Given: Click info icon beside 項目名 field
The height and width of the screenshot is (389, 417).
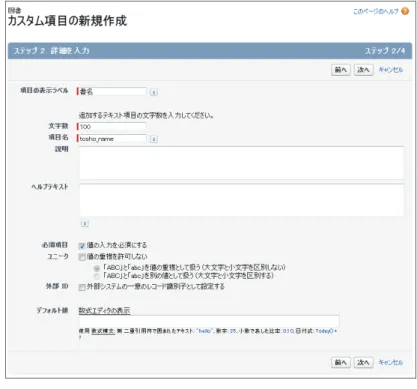Looking at the screenshot, I should [x=154, y=139].
